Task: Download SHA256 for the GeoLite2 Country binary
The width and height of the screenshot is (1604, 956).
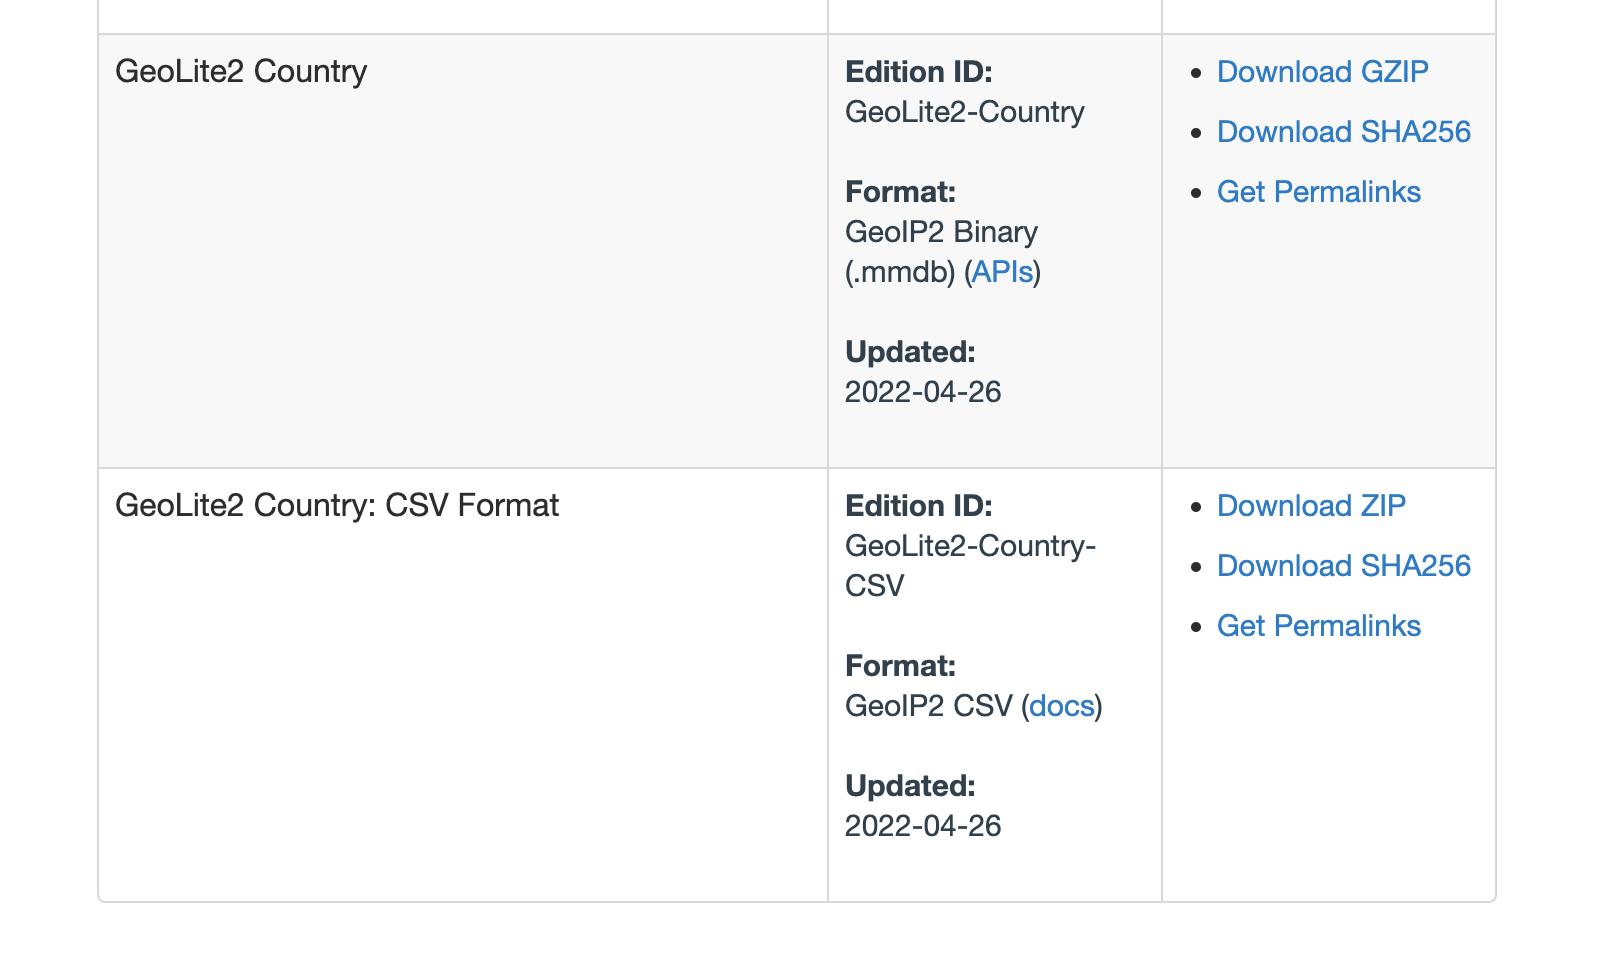Action: tap(1343, 131)
